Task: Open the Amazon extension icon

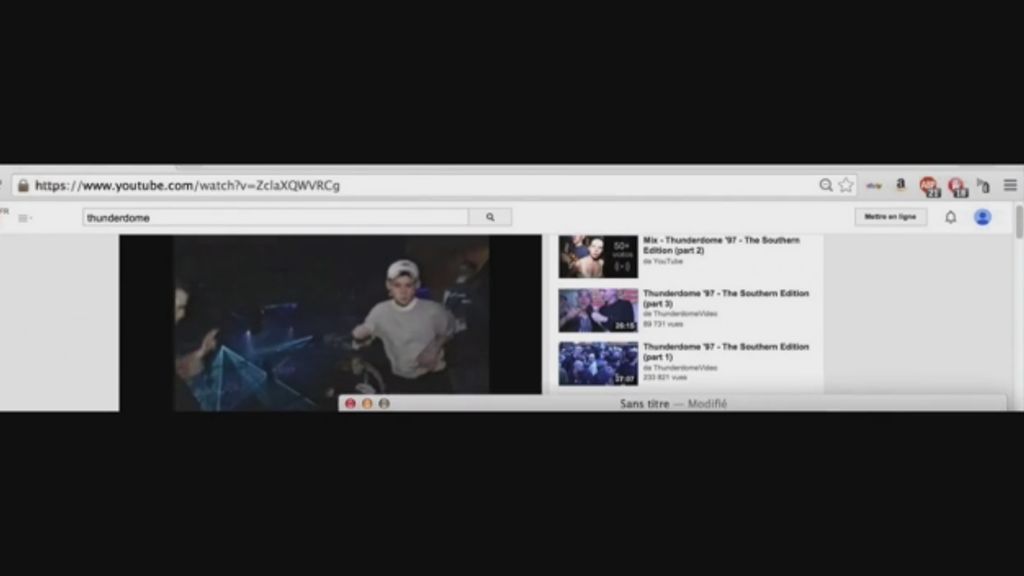Action: 901,185
